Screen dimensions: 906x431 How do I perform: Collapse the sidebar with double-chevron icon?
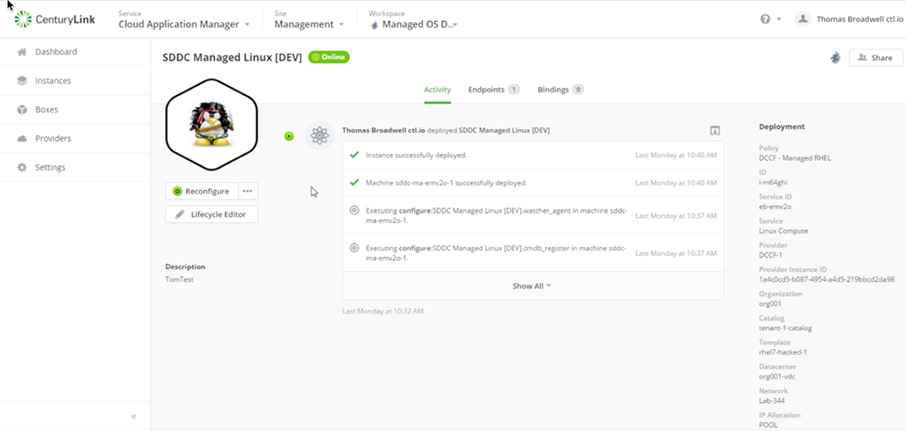[133, 416]
